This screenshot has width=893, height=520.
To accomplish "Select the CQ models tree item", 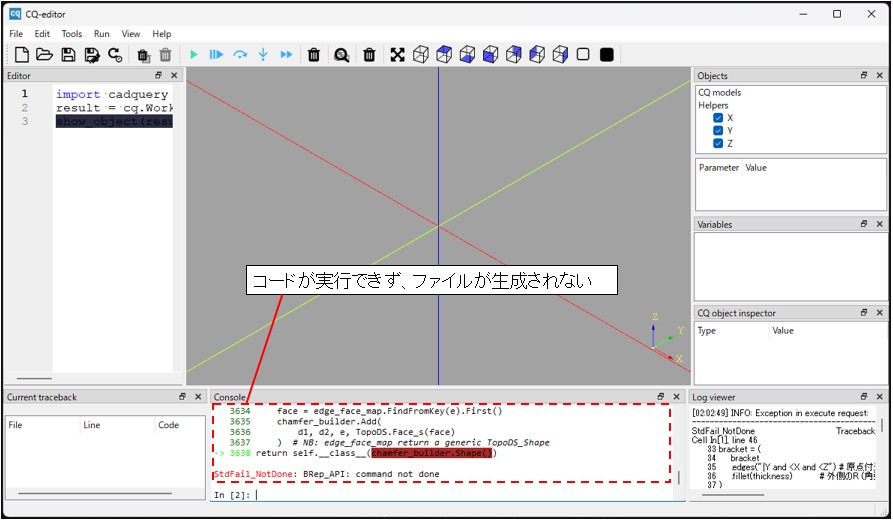I will point(720,93).
